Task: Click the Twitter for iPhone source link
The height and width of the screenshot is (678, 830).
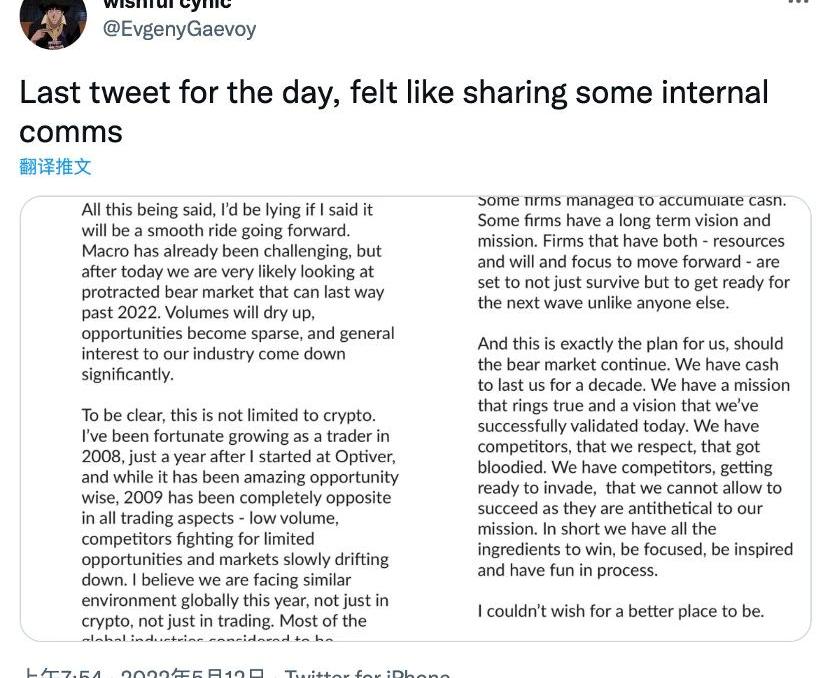Action: point(367,672)
